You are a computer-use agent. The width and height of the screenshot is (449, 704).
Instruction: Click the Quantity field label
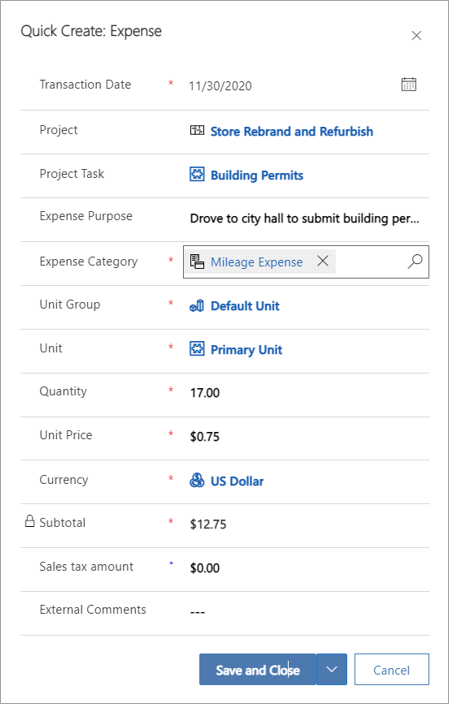63,391
